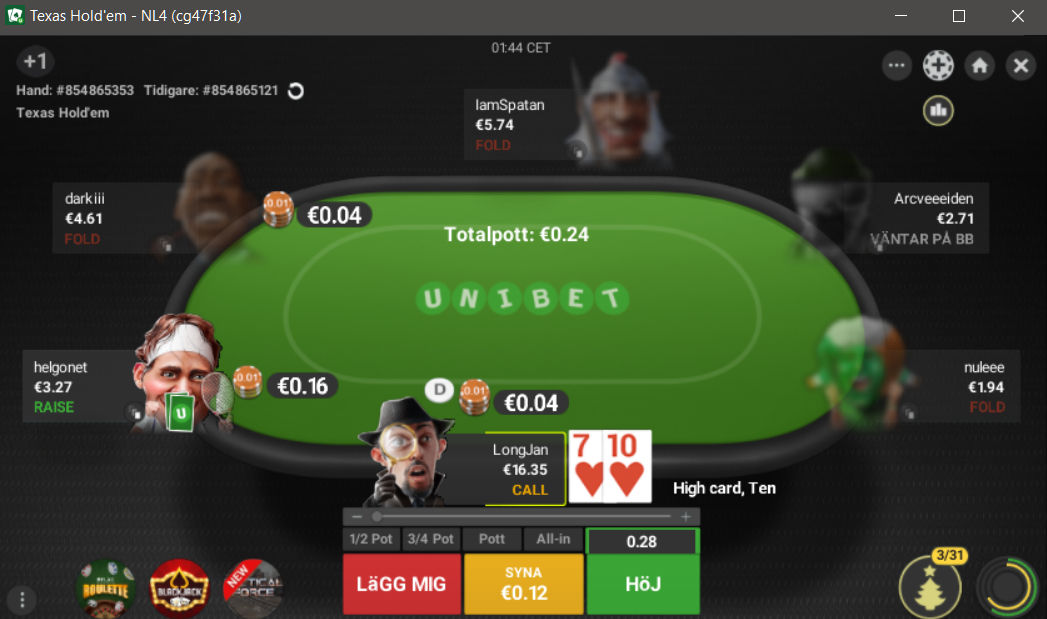
Task: Open the vertical three-dot menu
Action: (22, 599)
